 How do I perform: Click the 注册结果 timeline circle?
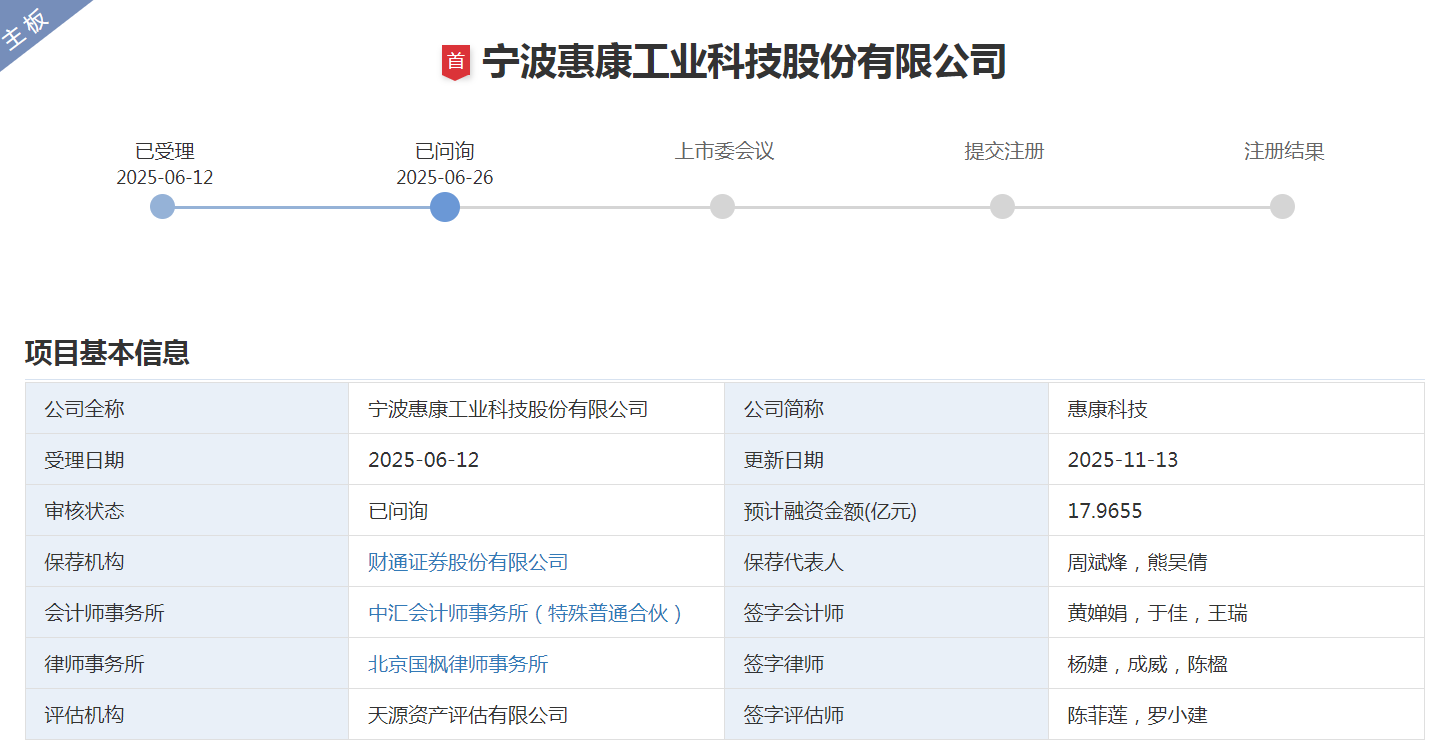tap(1282, 207)
